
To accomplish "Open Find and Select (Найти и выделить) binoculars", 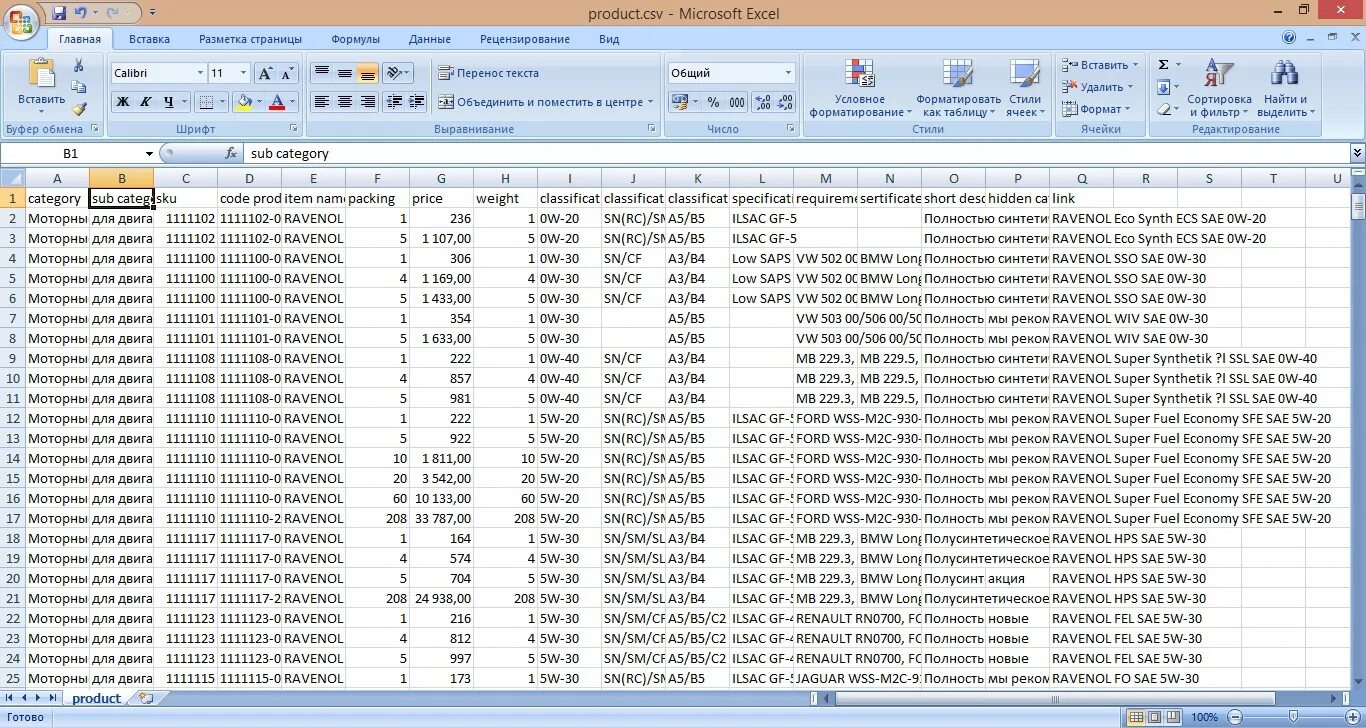I will click(1285, 89).
